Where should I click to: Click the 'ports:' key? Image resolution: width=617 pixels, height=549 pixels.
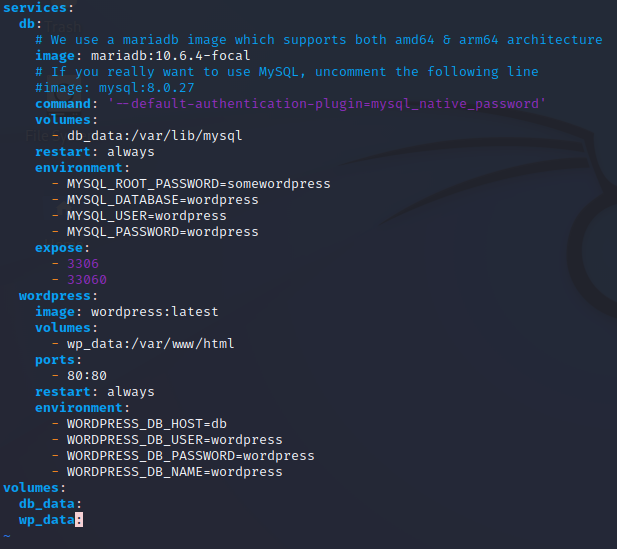click(x=58, y=360)
